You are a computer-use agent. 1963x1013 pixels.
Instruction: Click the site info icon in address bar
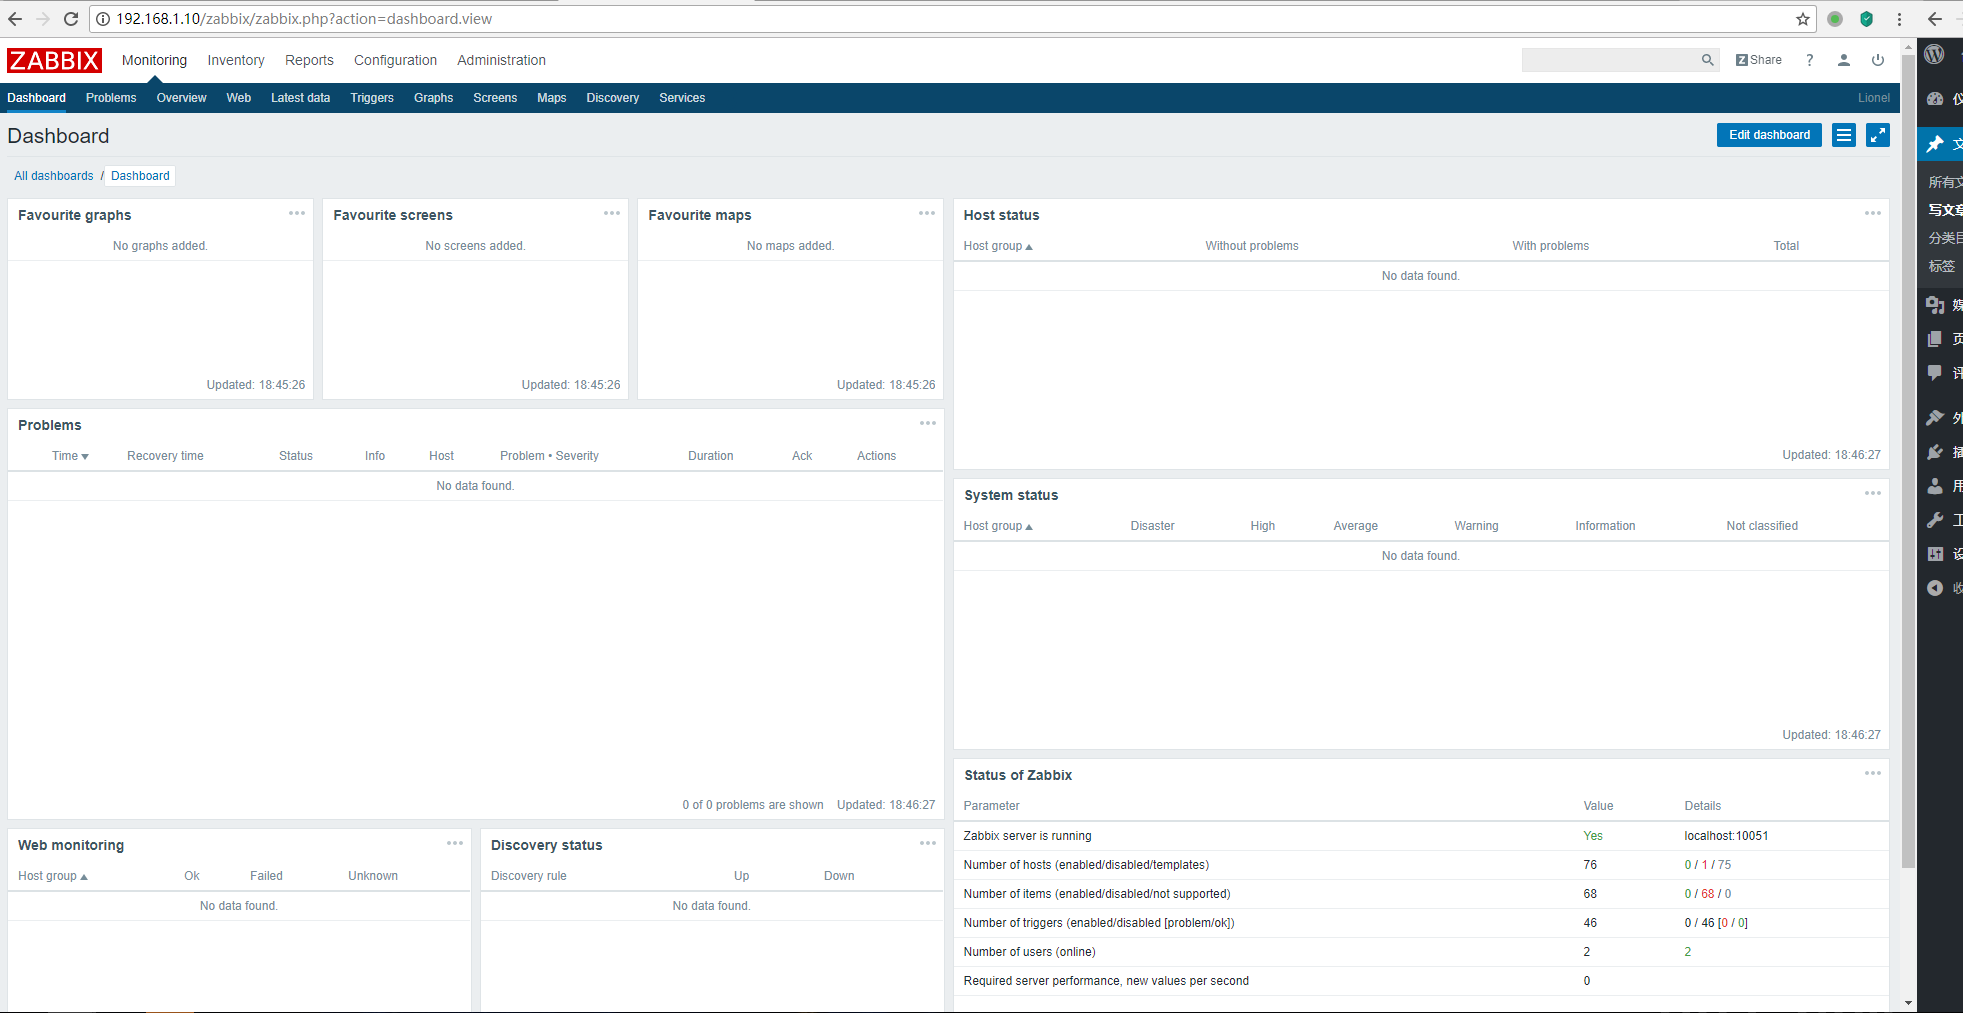[103, 19]
